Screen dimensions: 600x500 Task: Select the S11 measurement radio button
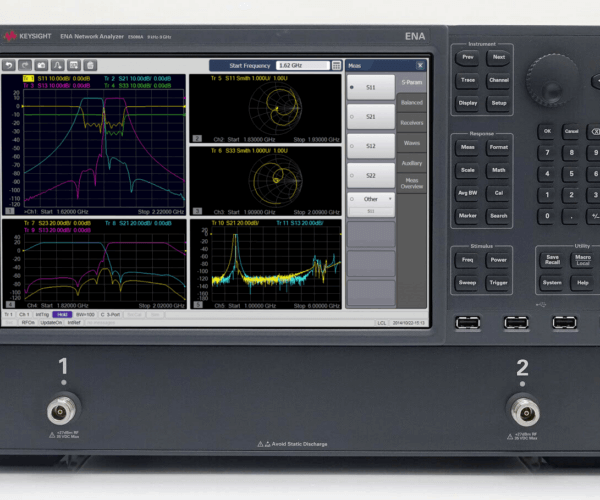click(x=352, y=87)
